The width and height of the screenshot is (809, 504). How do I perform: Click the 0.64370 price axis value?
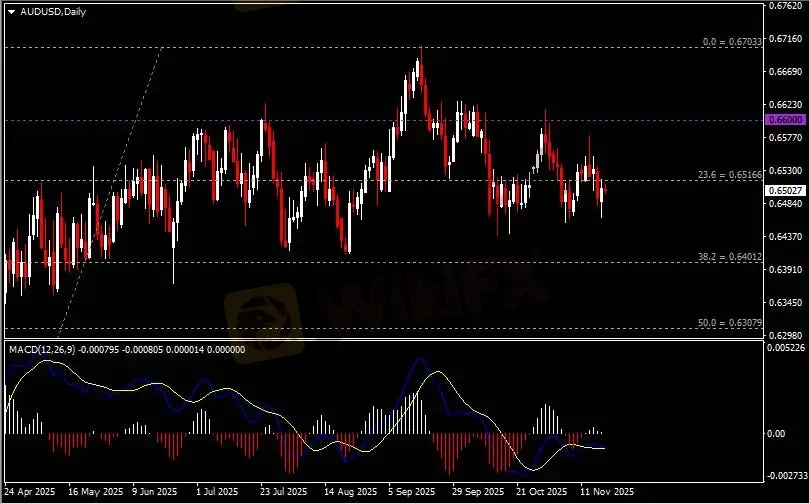[x=785, y=236]
